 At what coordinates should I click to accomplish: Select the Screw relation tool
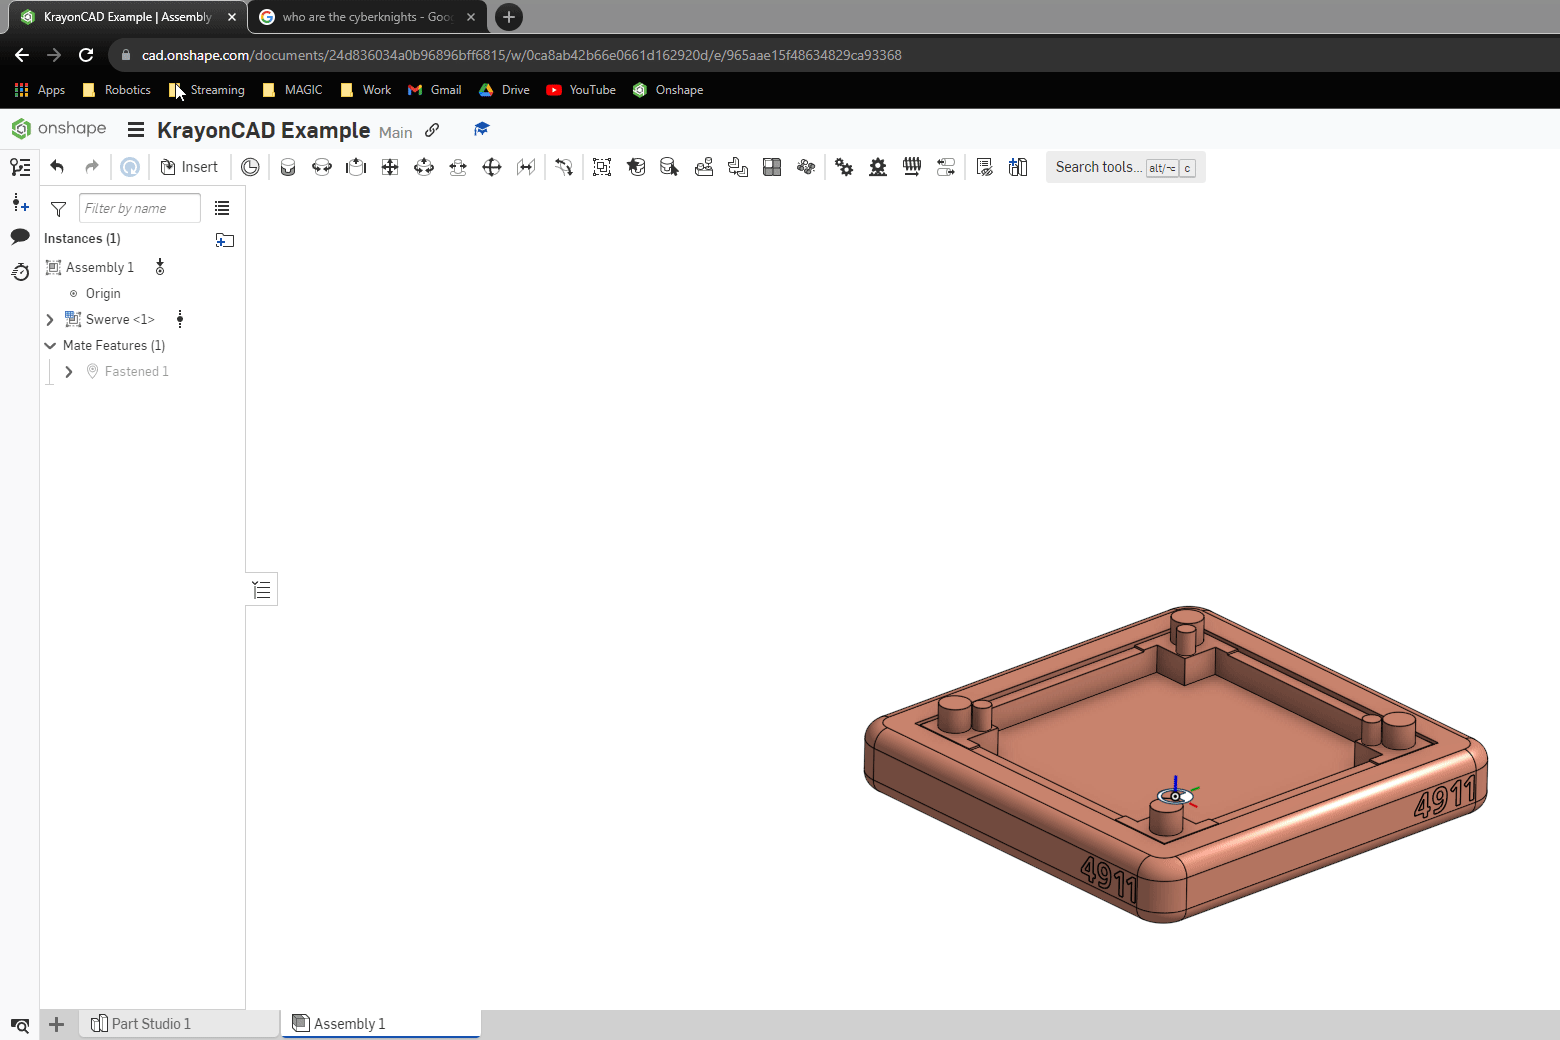pyautogui.click(x=912, y=167)
